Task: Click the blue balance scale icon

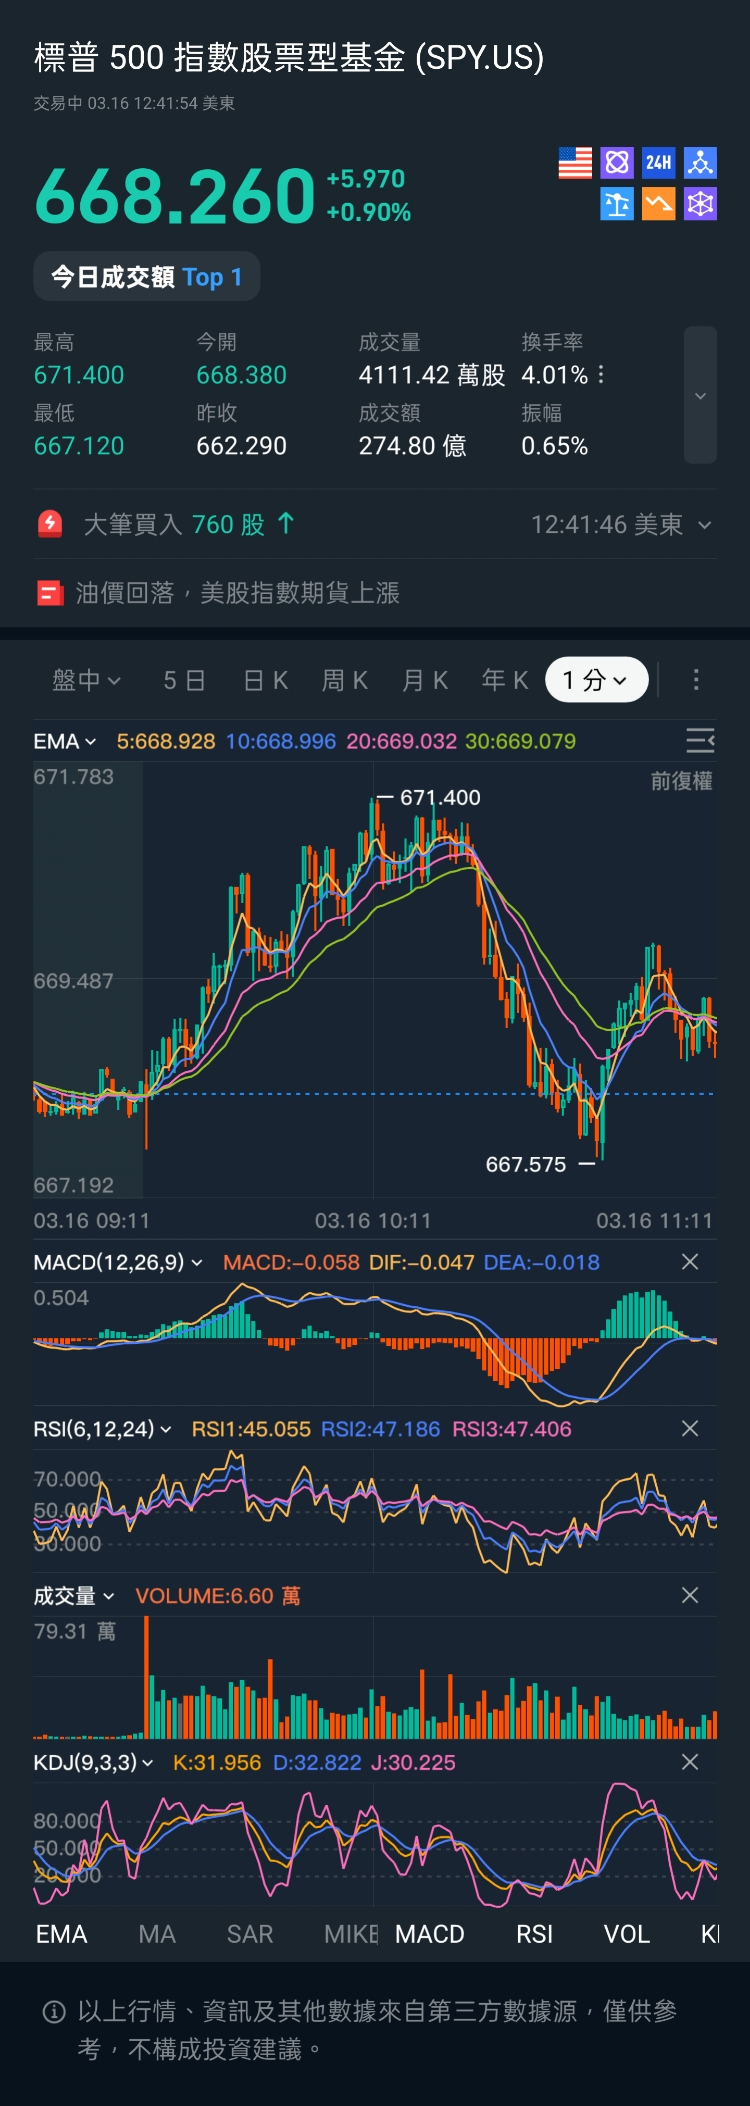Action: point(617,204)
